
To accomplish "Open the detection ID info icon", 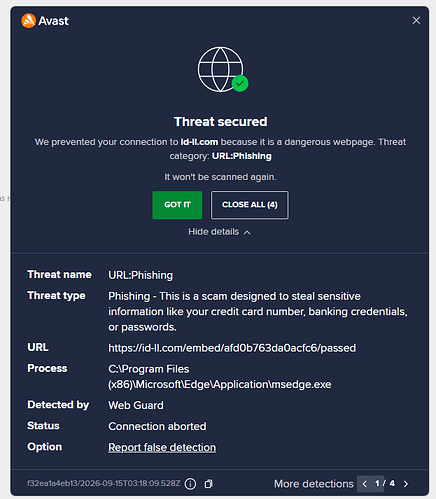I will pos(190,484).
